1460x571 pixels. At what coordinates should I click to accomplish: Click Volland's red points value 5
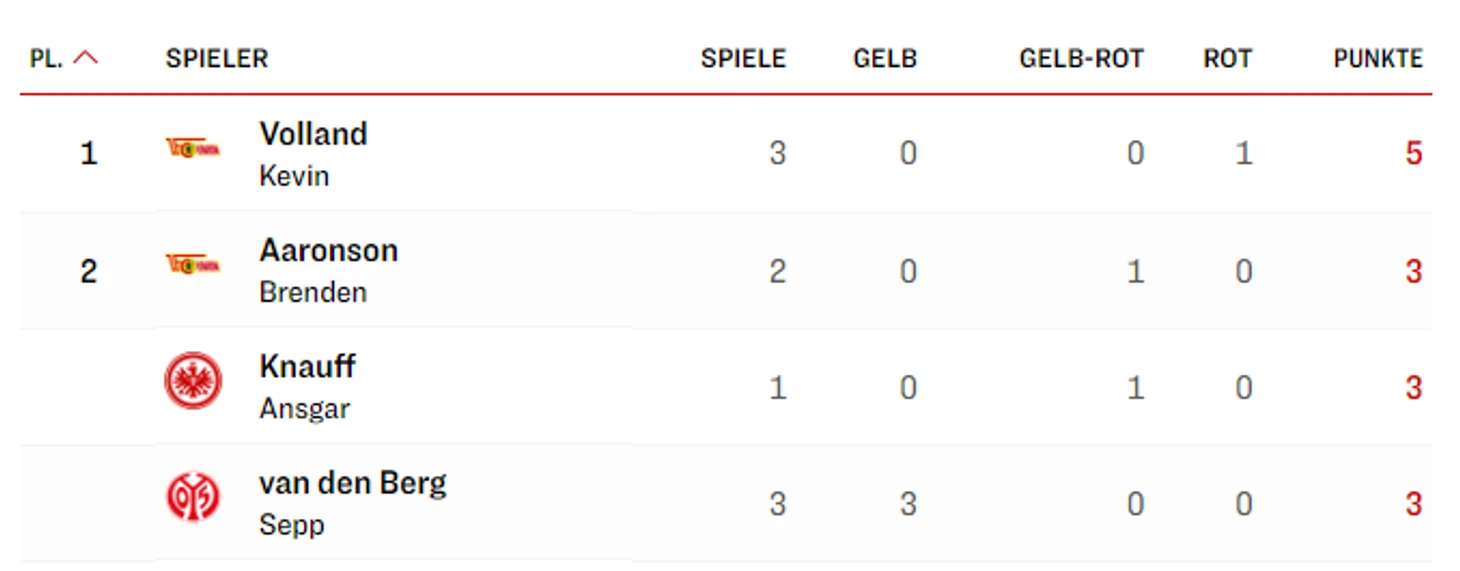click(1413, 154)
